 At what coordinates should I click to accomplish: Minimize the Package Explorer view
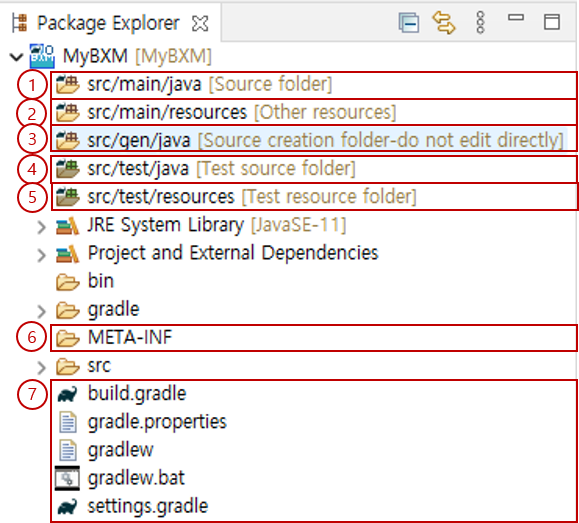516,17
